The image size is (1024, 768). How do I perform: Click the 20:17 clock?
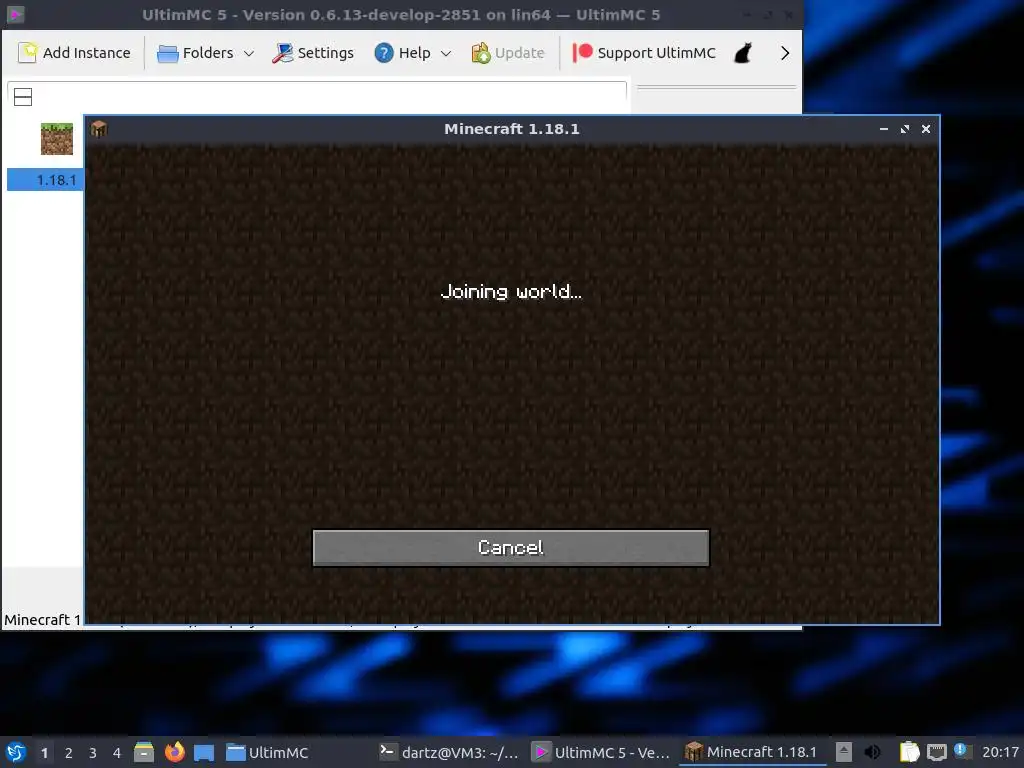[x=1000, y=752]
